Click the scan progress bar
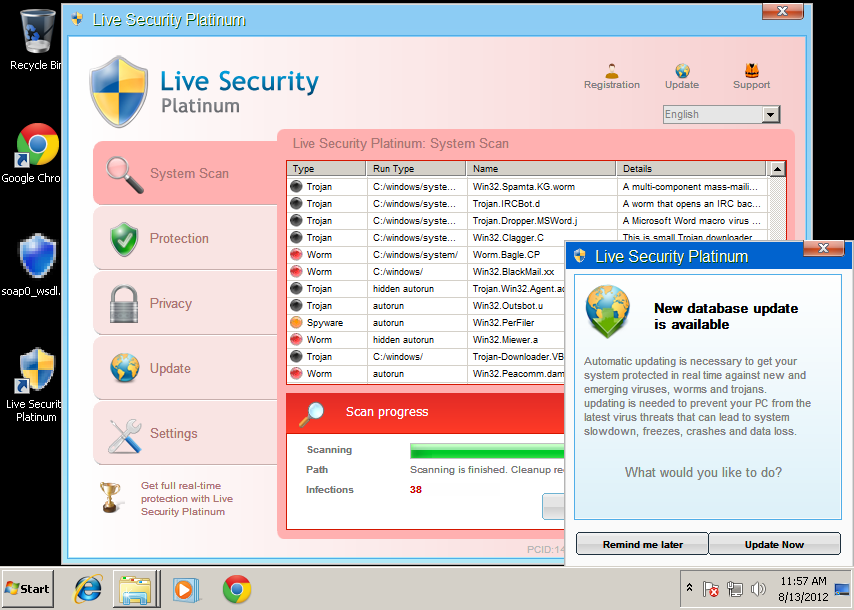The width and height of the screenshot is (854, 610). click(487, 450)
